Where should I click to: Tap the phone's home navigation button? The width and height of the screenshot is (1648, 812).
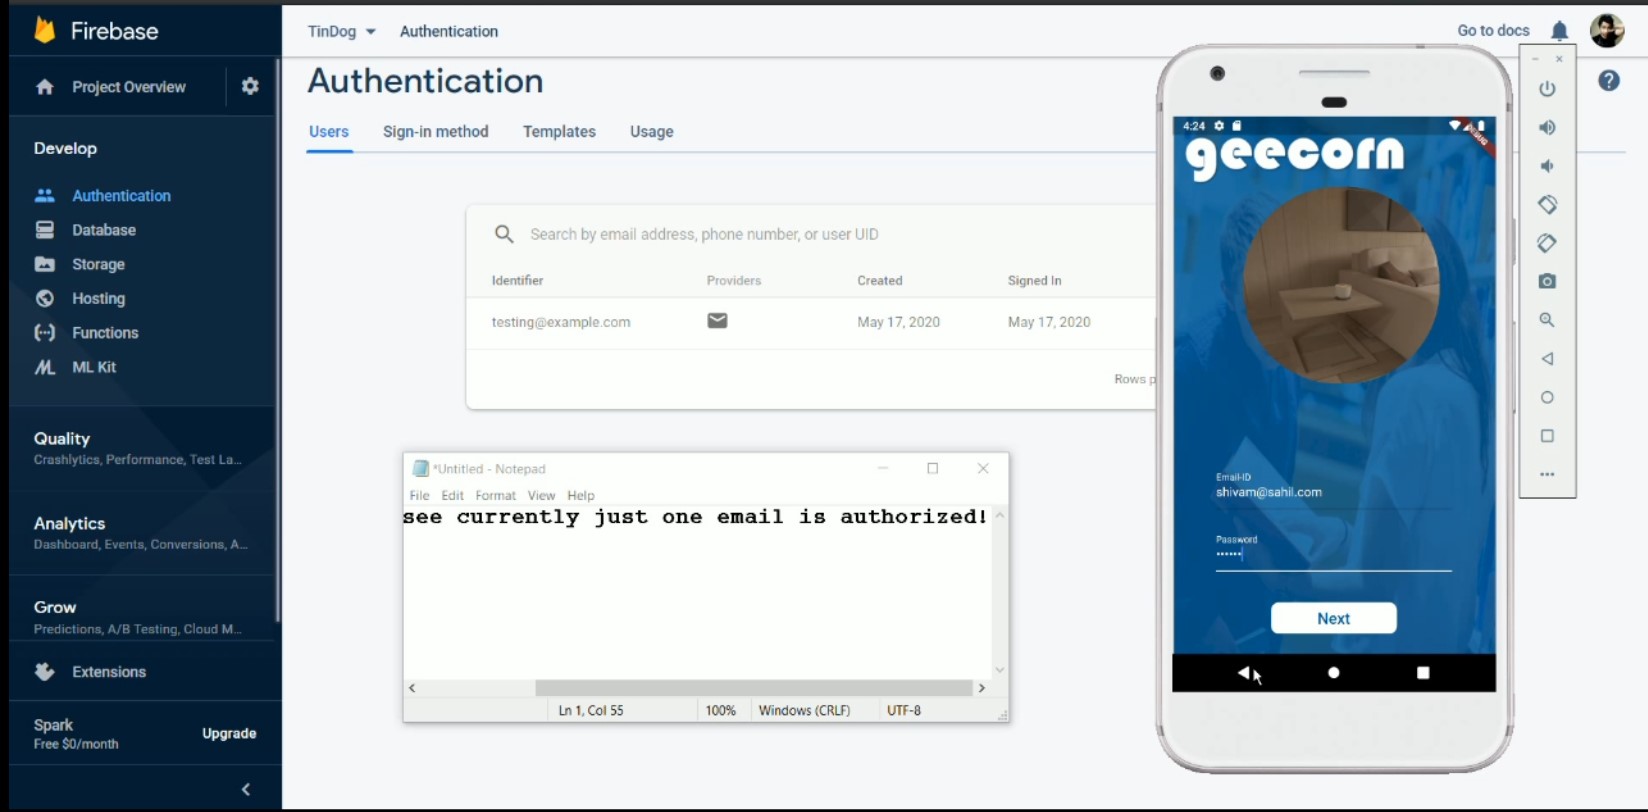coord(1333,673)
